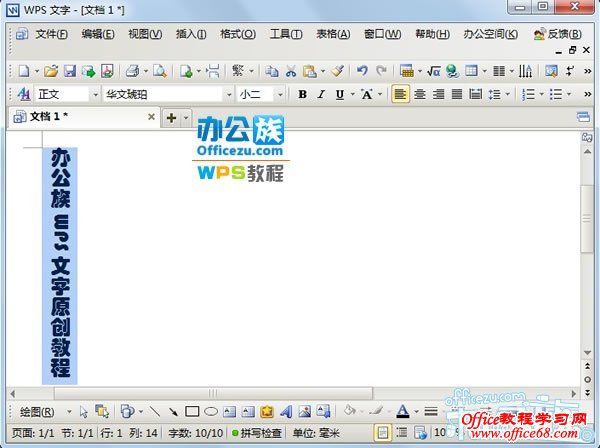
Task: Toggle spell check in status bar
Action: [257, 433]
